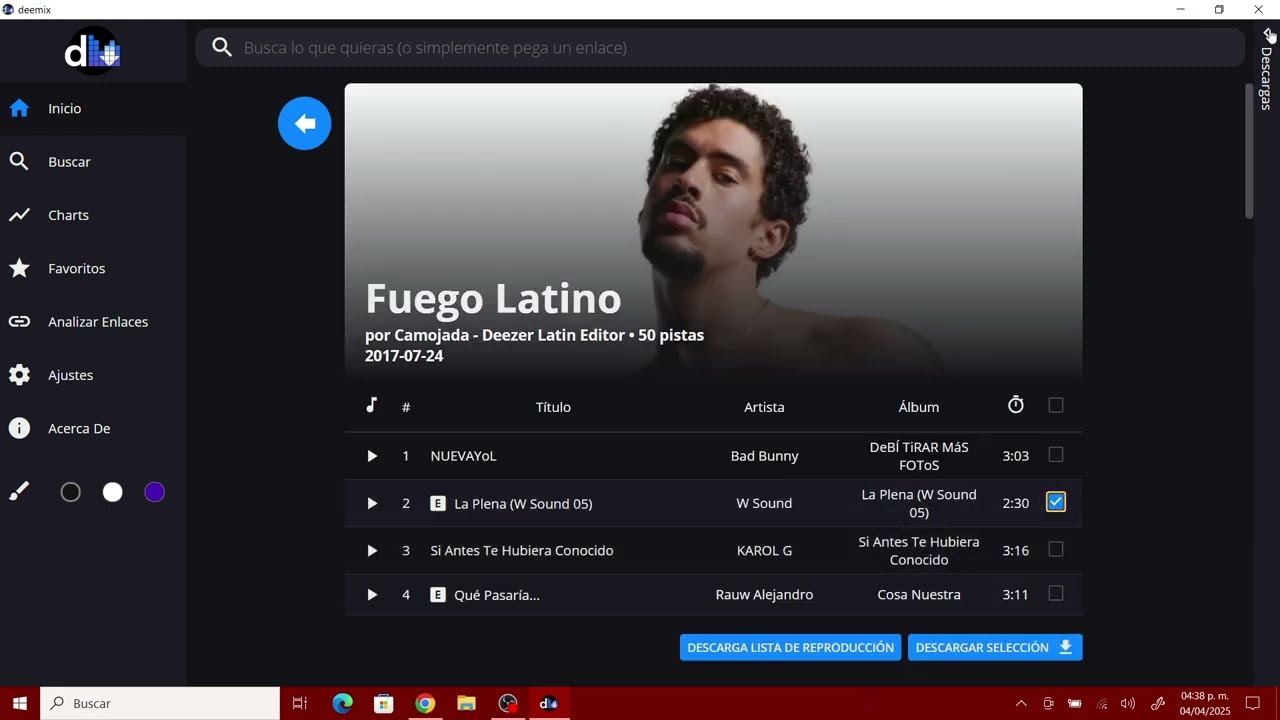Open album DeBÍ TiRAR MáS FOToS
This screenshot has width=1280, height=720.
tap(919, 456)
